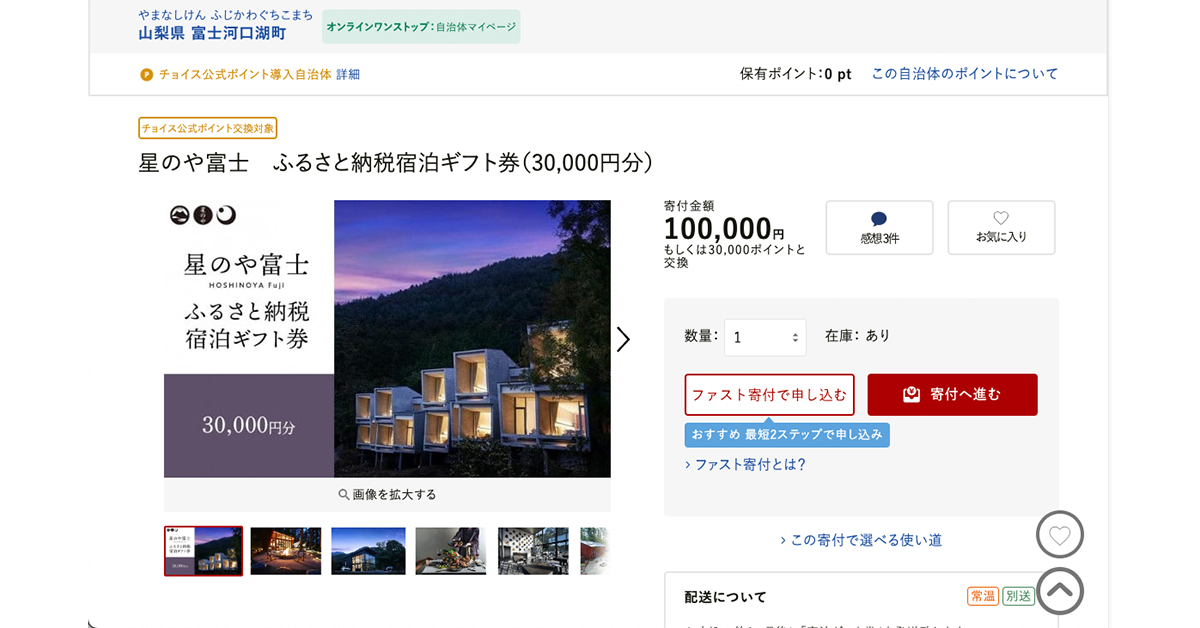Click the Hoshinoya logo icons on banner
1200x628 pixels.
coord(203,214)
